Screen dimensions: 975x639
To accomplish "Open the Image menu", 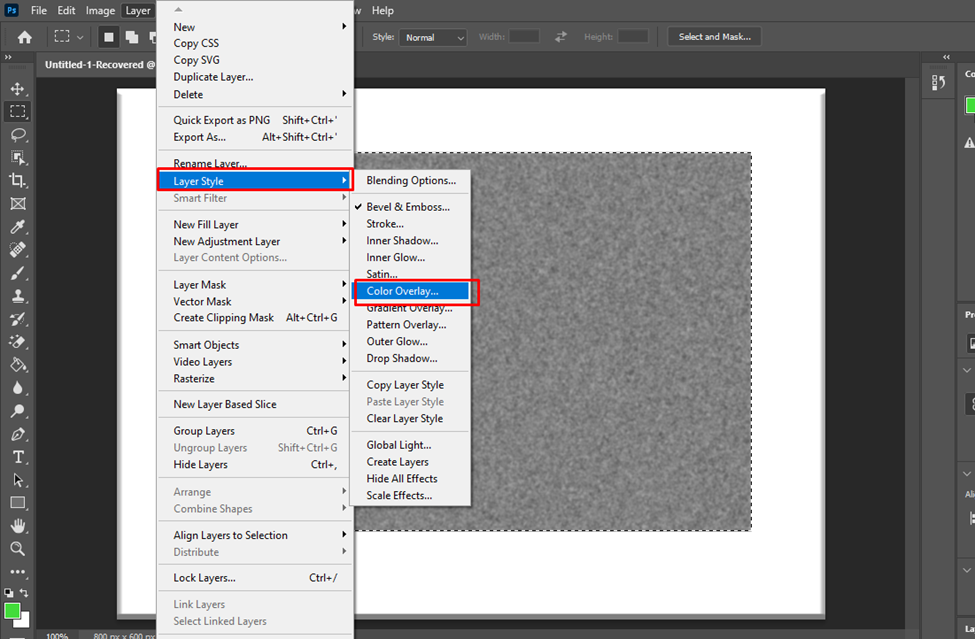I will [100, 11].
